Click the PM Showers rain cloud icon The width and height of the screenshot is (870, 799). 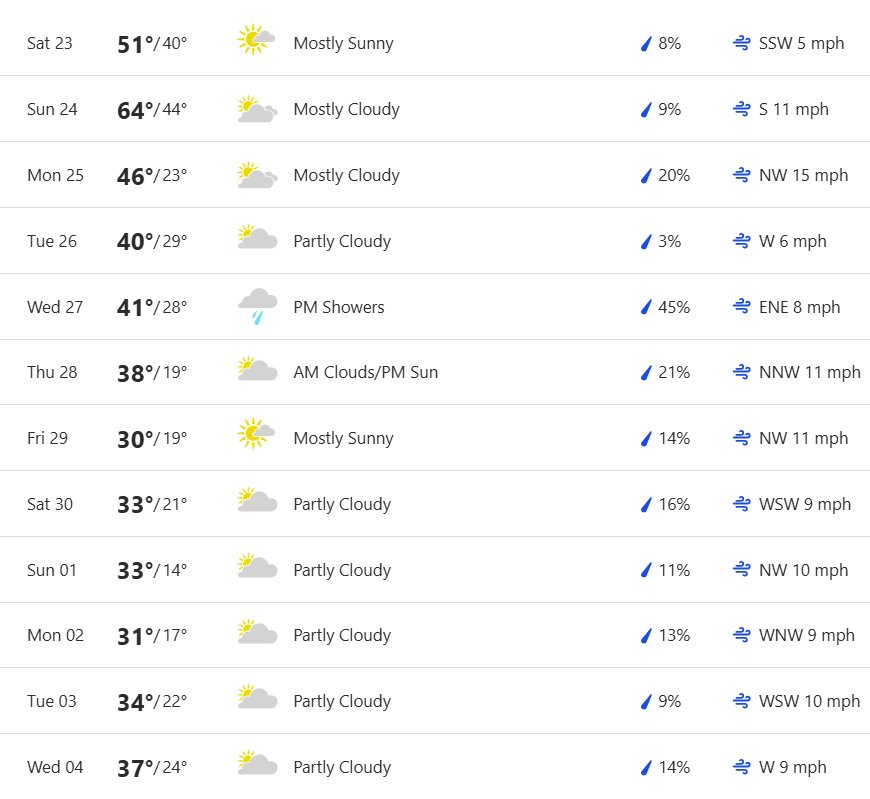[x=257, y=306]
